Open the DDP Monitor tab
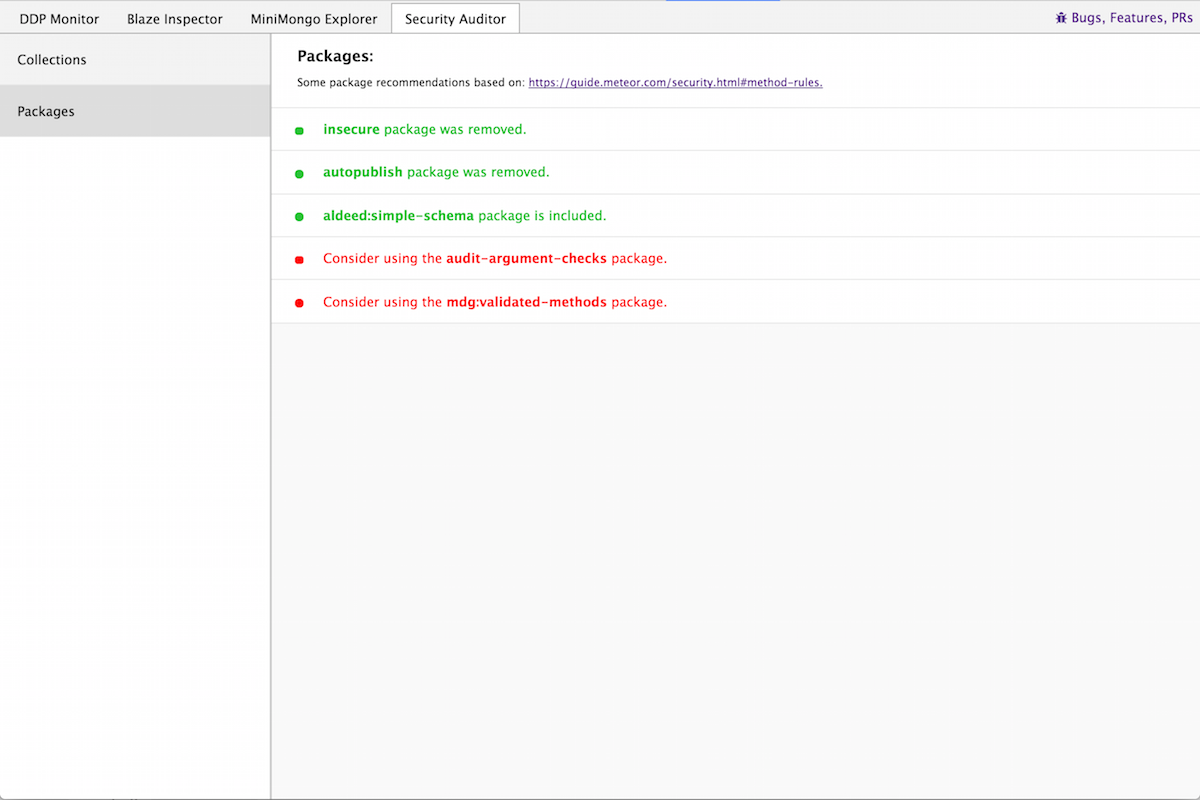The image size is (1200, 800). click(x=59, y=18)
